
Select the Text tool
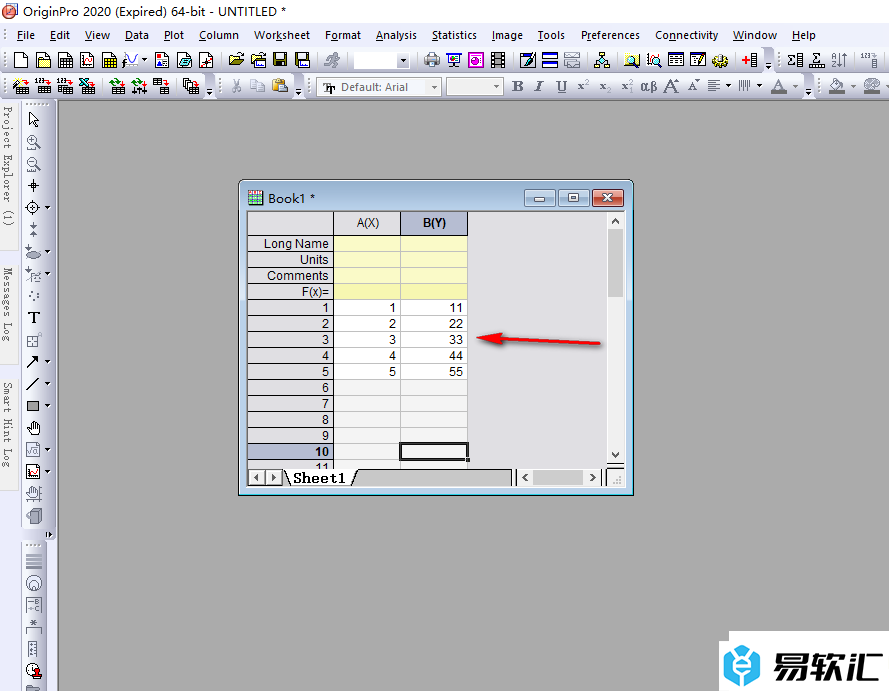point(33,317)
